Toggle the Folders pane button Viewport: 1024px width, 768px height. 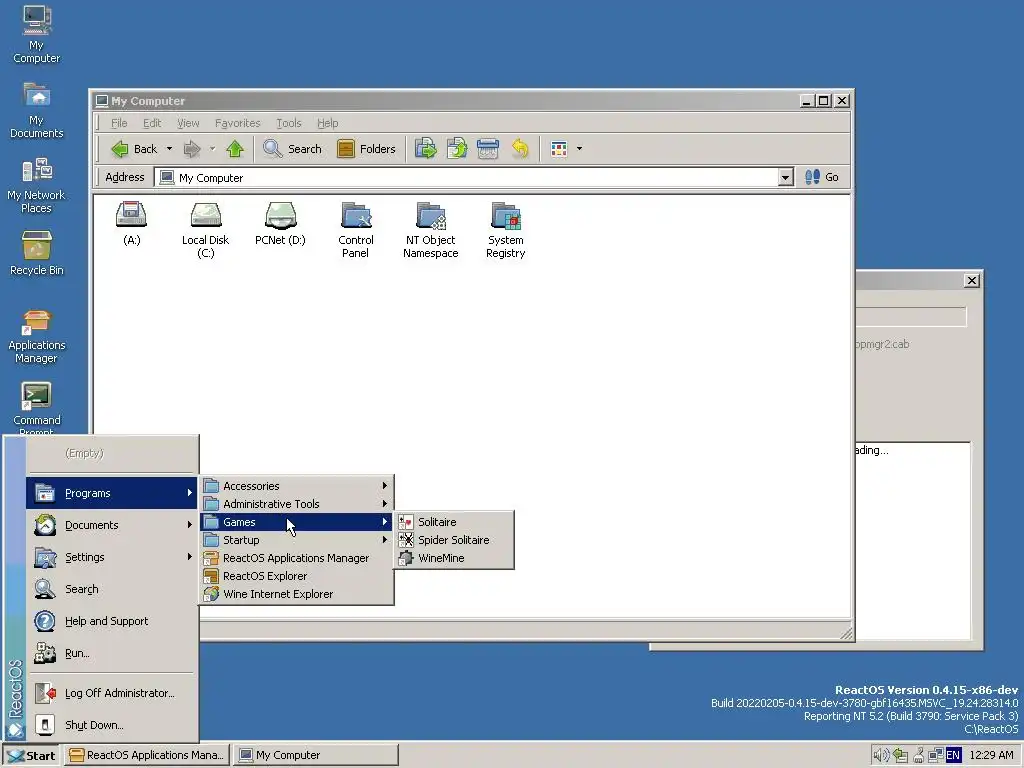366,149
